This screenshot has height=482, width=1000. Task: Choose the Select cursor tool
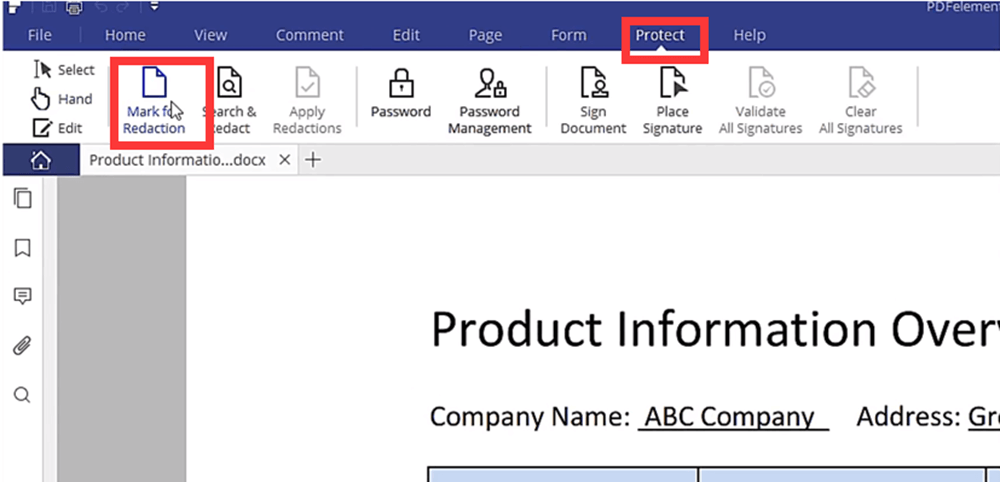click(x=64, y=70)
